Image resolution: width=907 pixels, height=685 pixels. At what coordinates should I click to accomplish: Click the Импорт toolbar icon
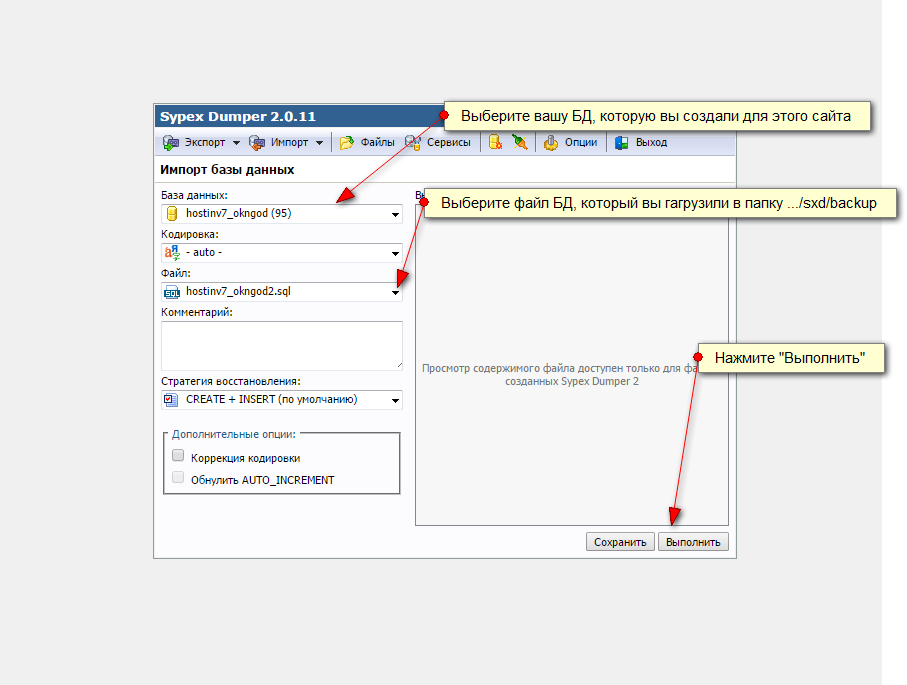[x=257, y=143]
